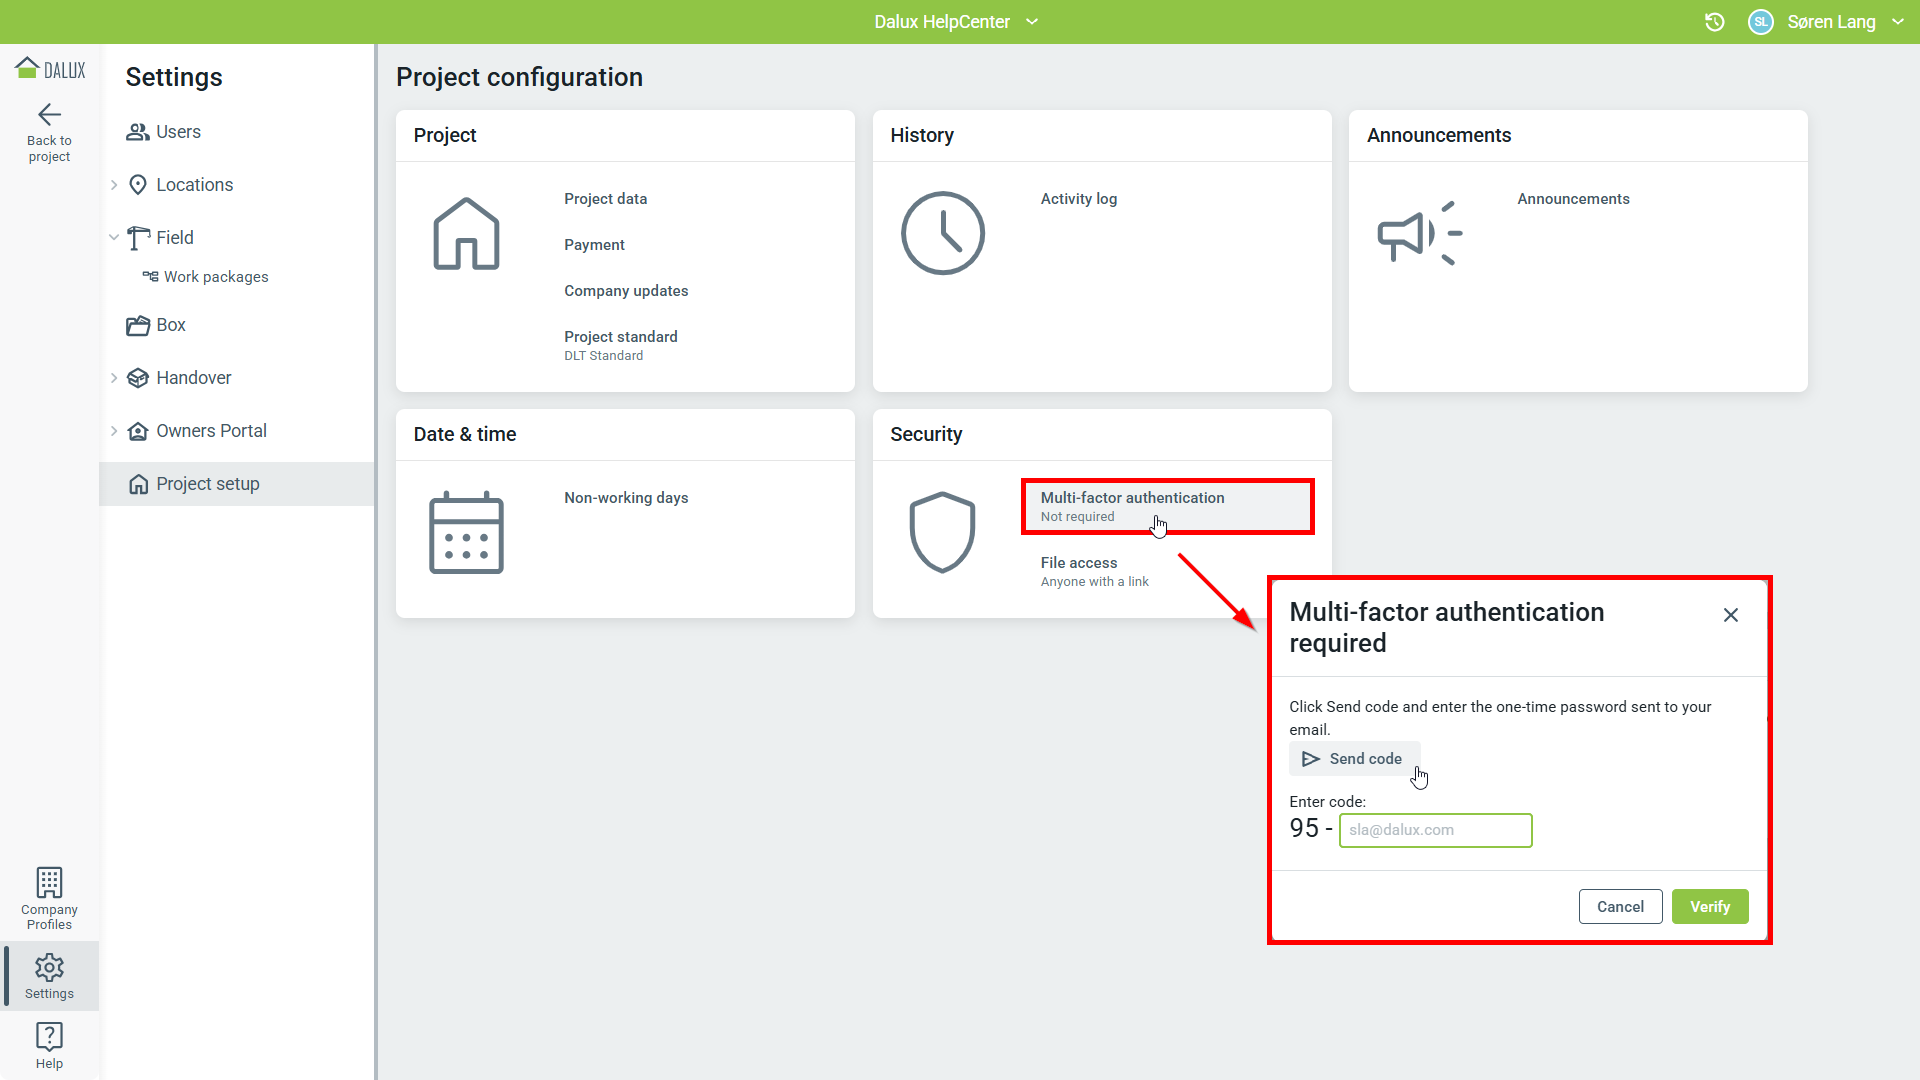Collapse the Field section chevron
This screenshot has width=1920, height=1080.
[114, 238]
